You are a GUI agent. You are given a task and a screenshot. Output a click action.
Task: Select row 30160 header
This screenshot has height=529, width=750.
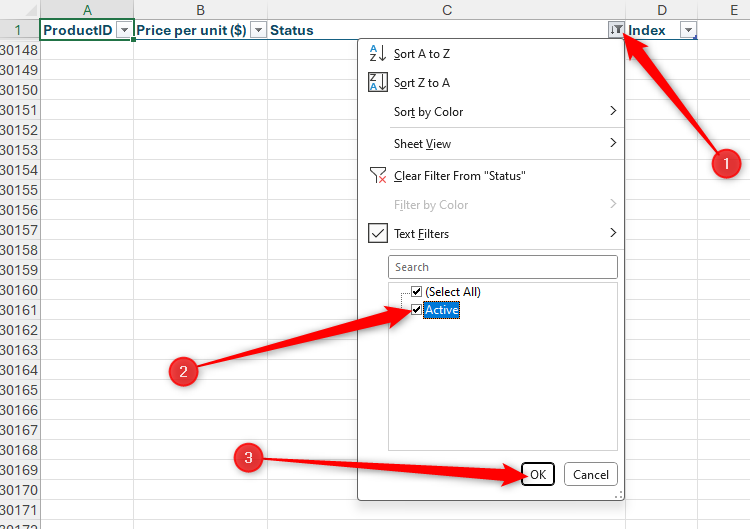point(19,290)
